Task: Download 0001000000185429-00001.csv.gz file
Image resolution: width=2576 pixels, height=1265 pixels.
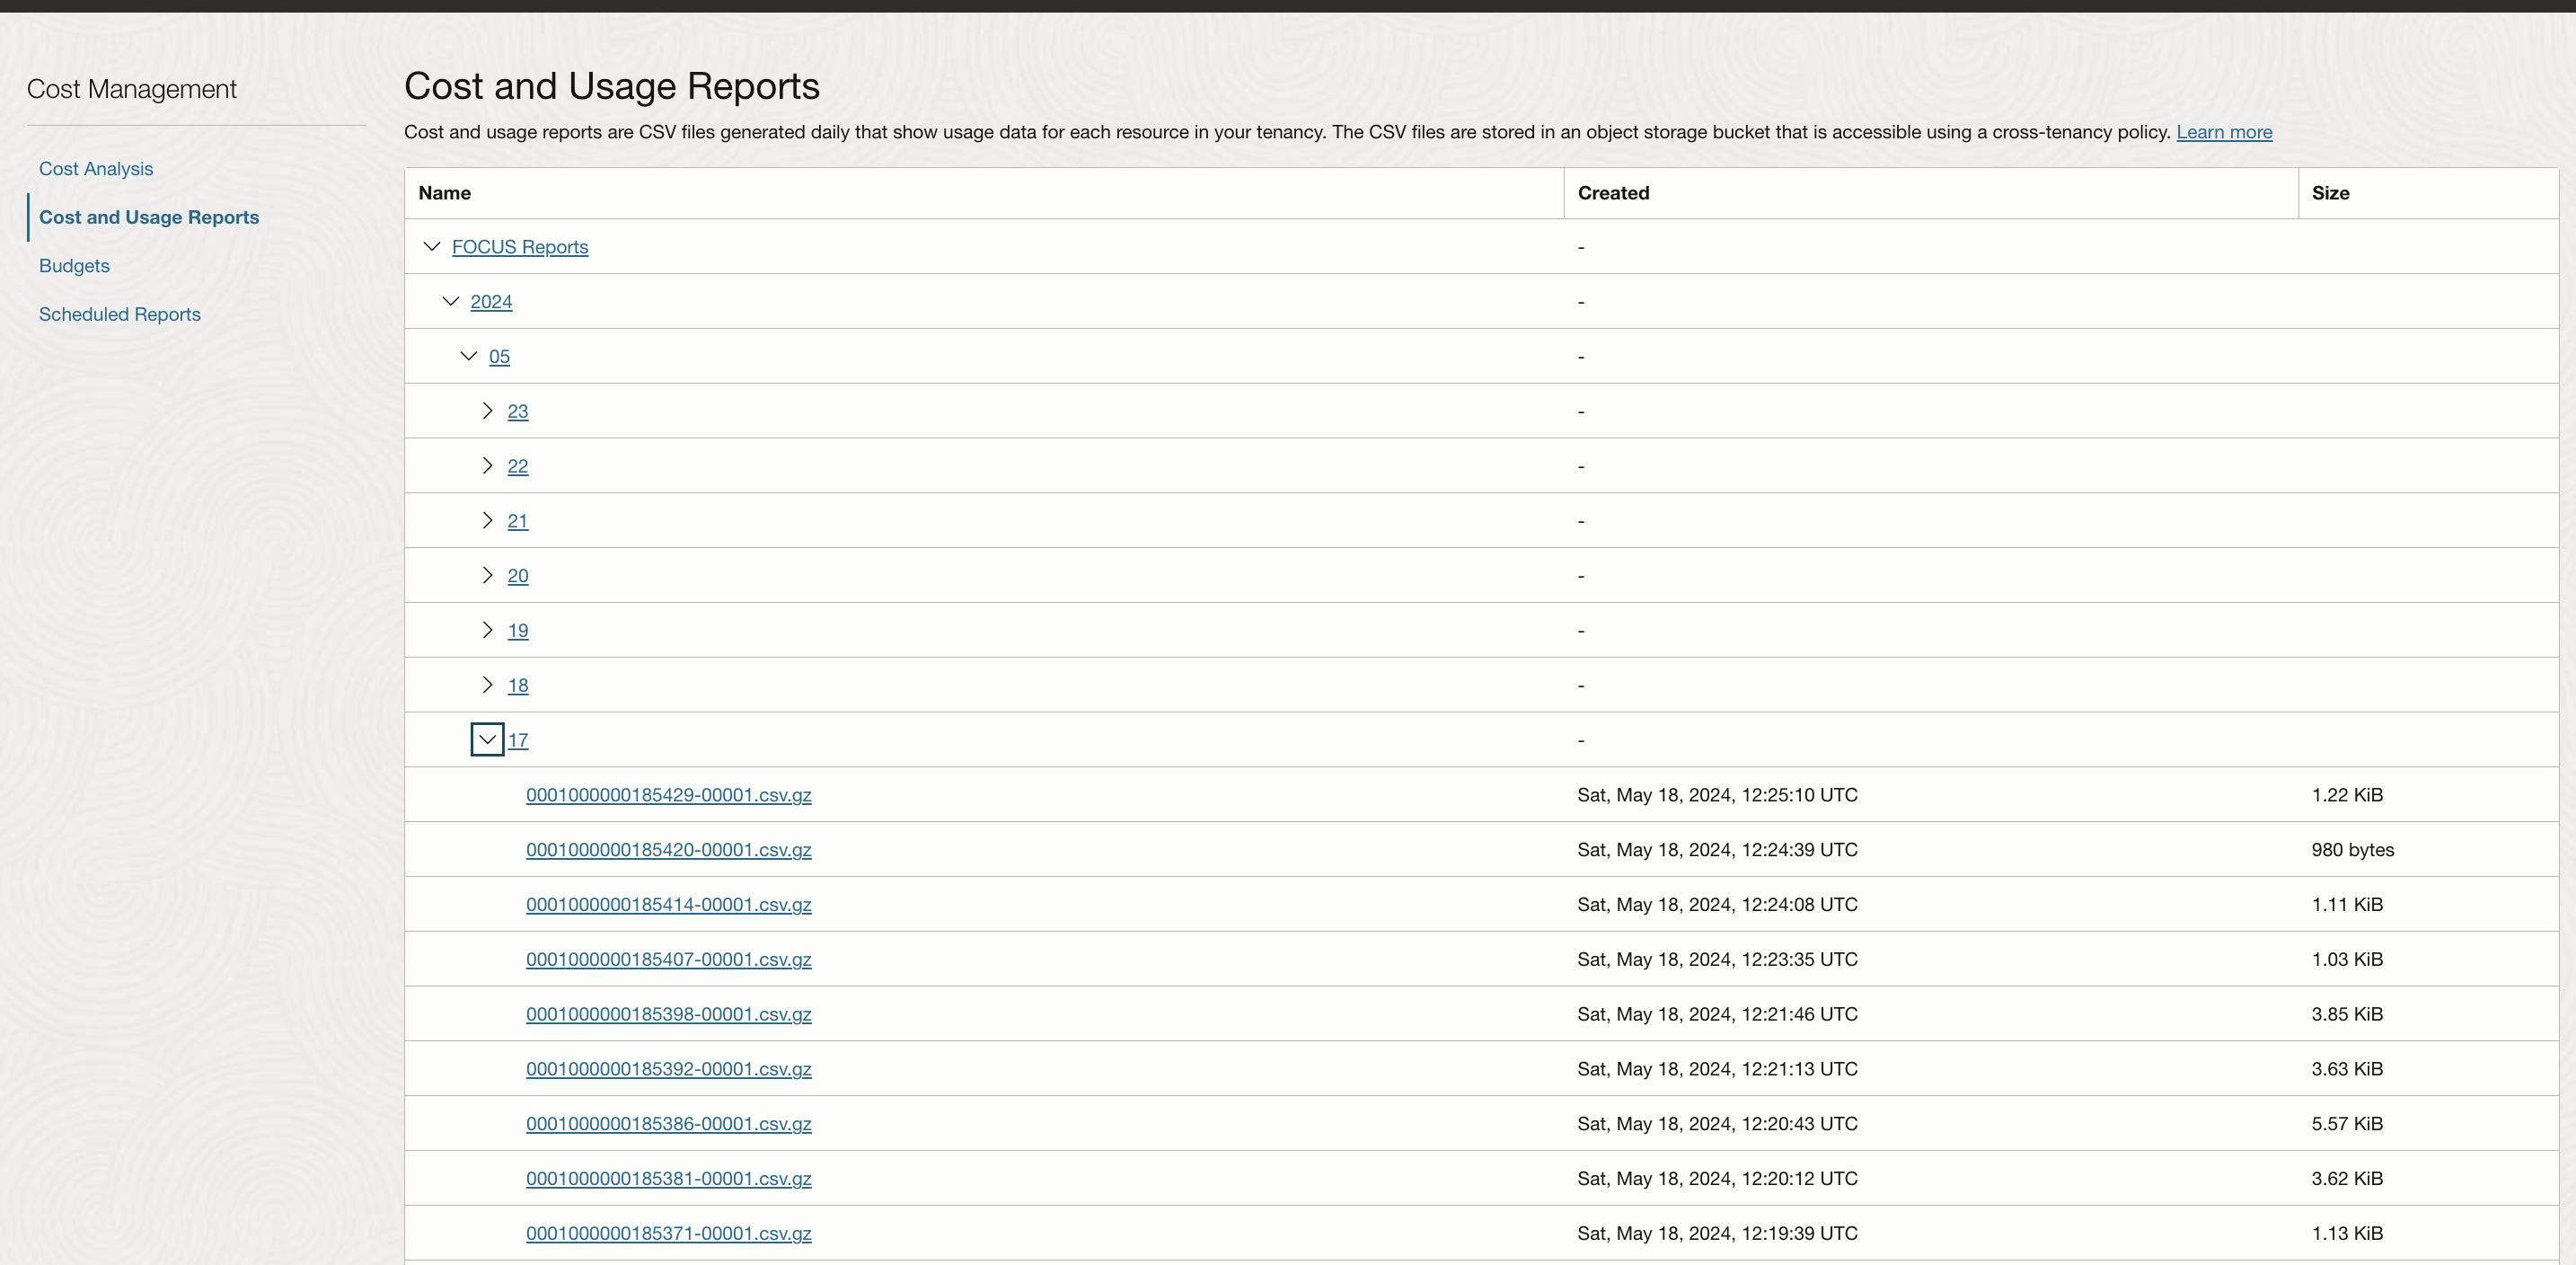Action: 668,794
